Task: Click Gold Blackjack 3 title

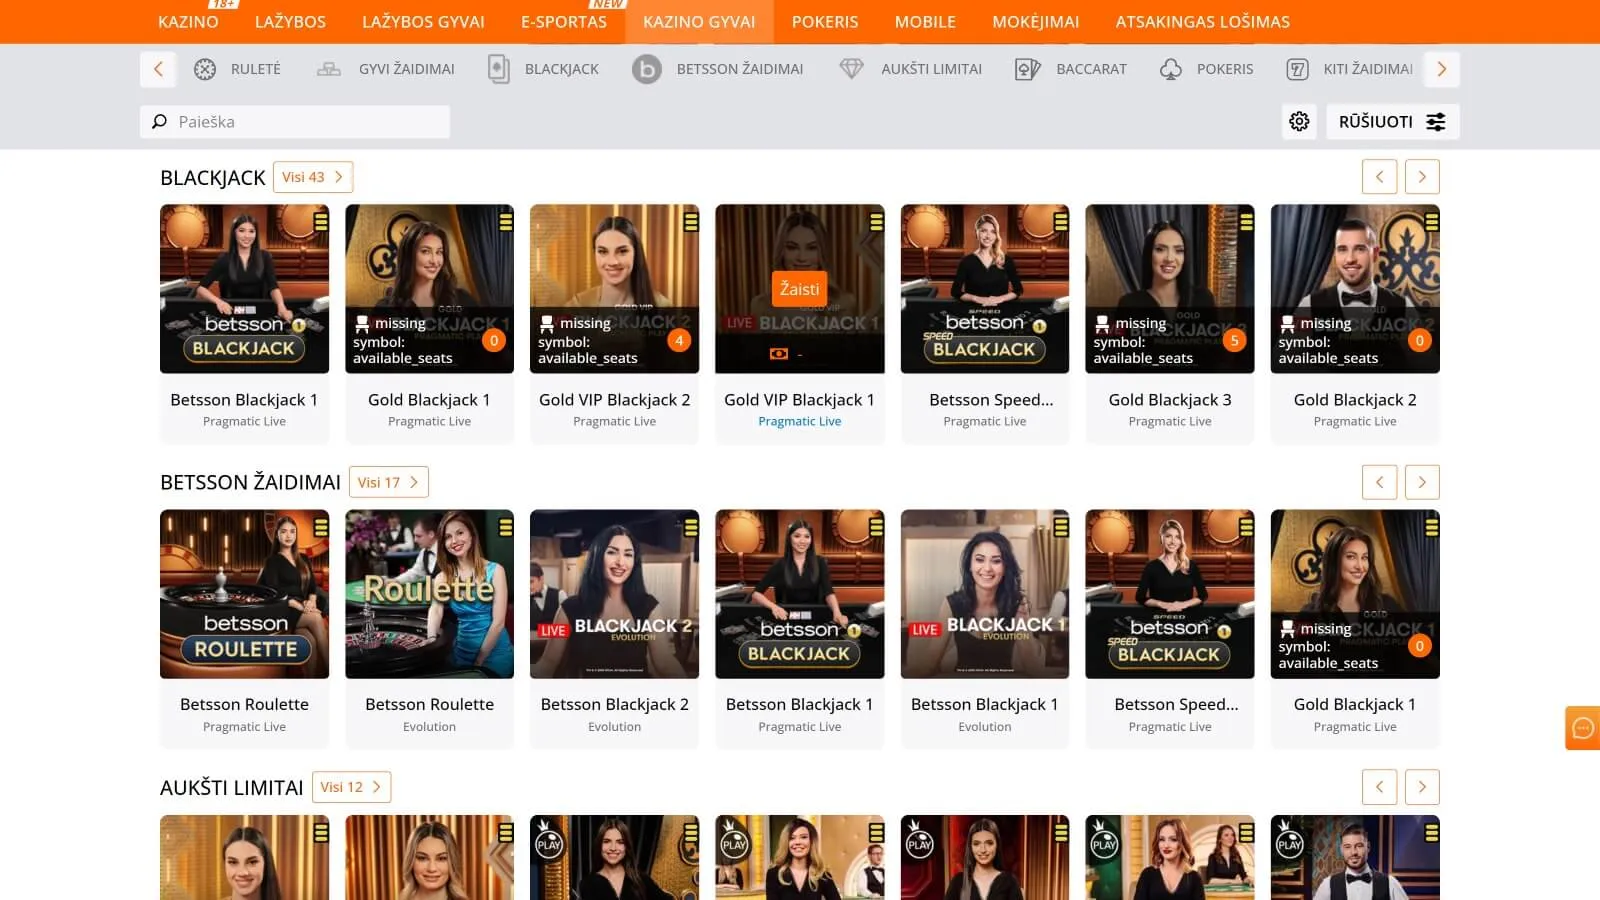Action: click(1170, 400)
